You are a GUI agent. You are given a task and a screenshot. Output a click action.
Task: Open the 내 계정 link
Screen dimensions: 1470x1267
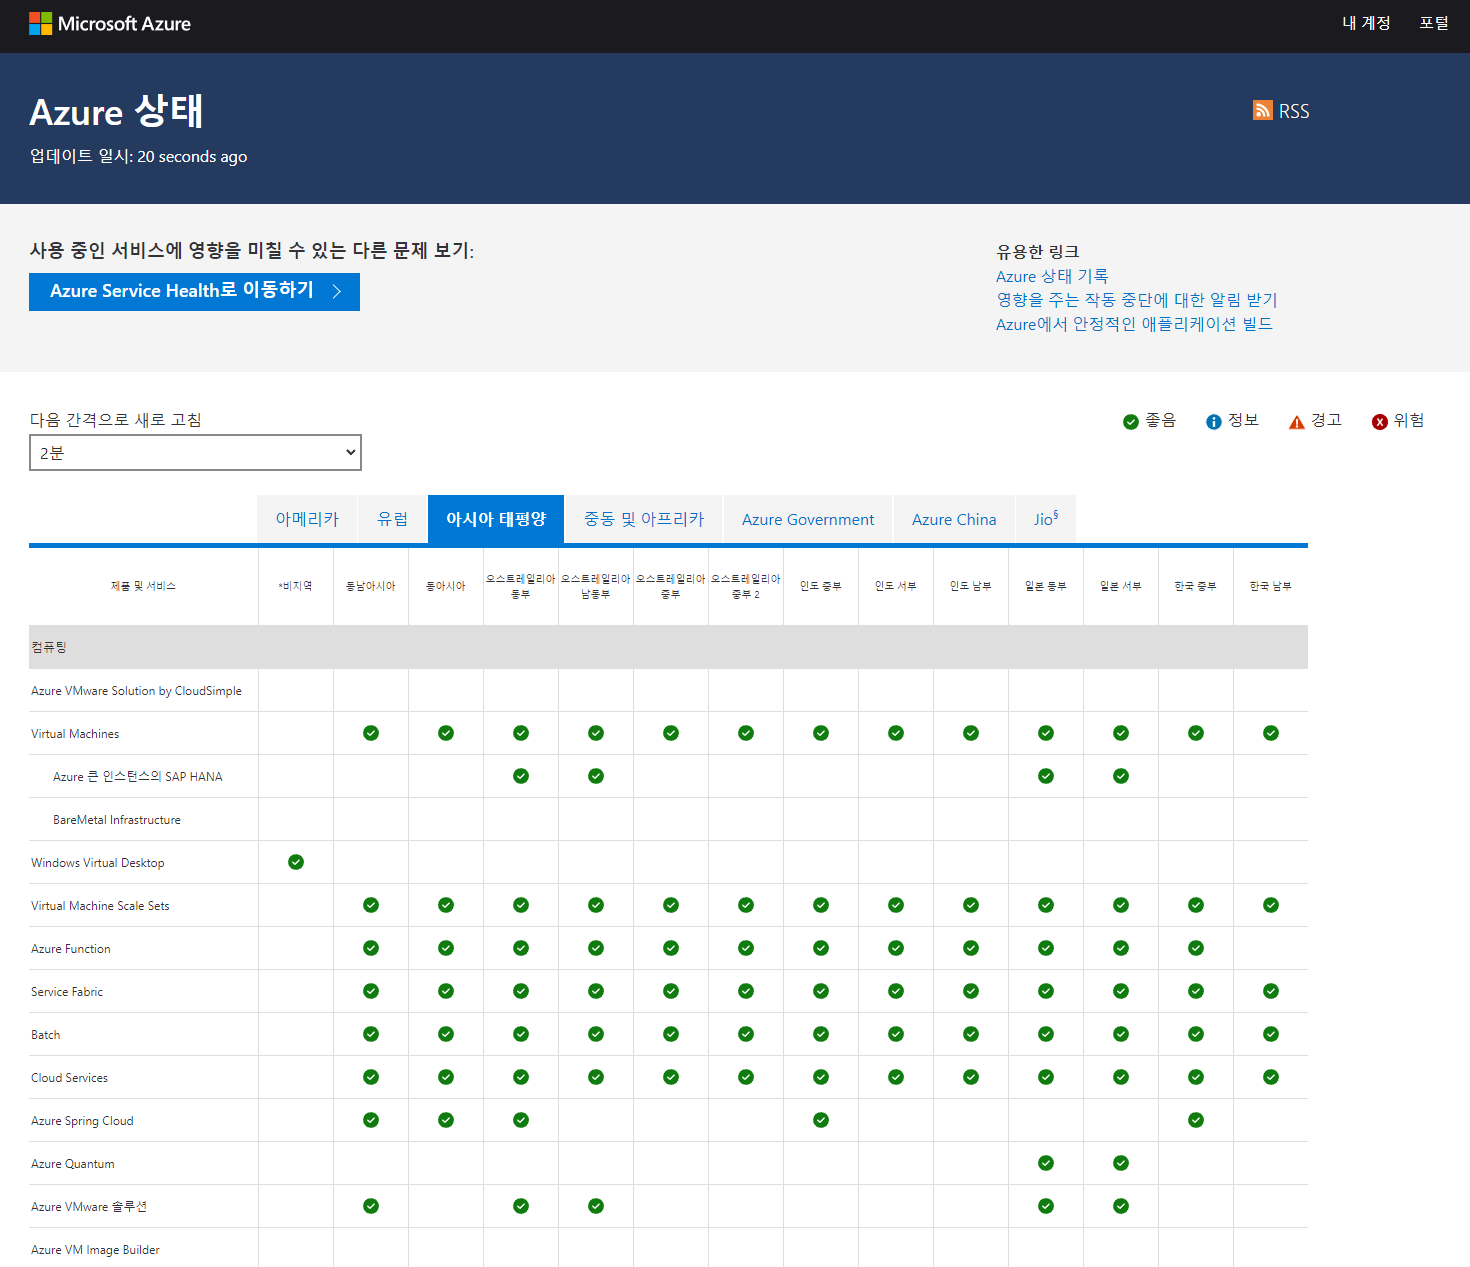pyautogui.click(x=1366, y=23)
